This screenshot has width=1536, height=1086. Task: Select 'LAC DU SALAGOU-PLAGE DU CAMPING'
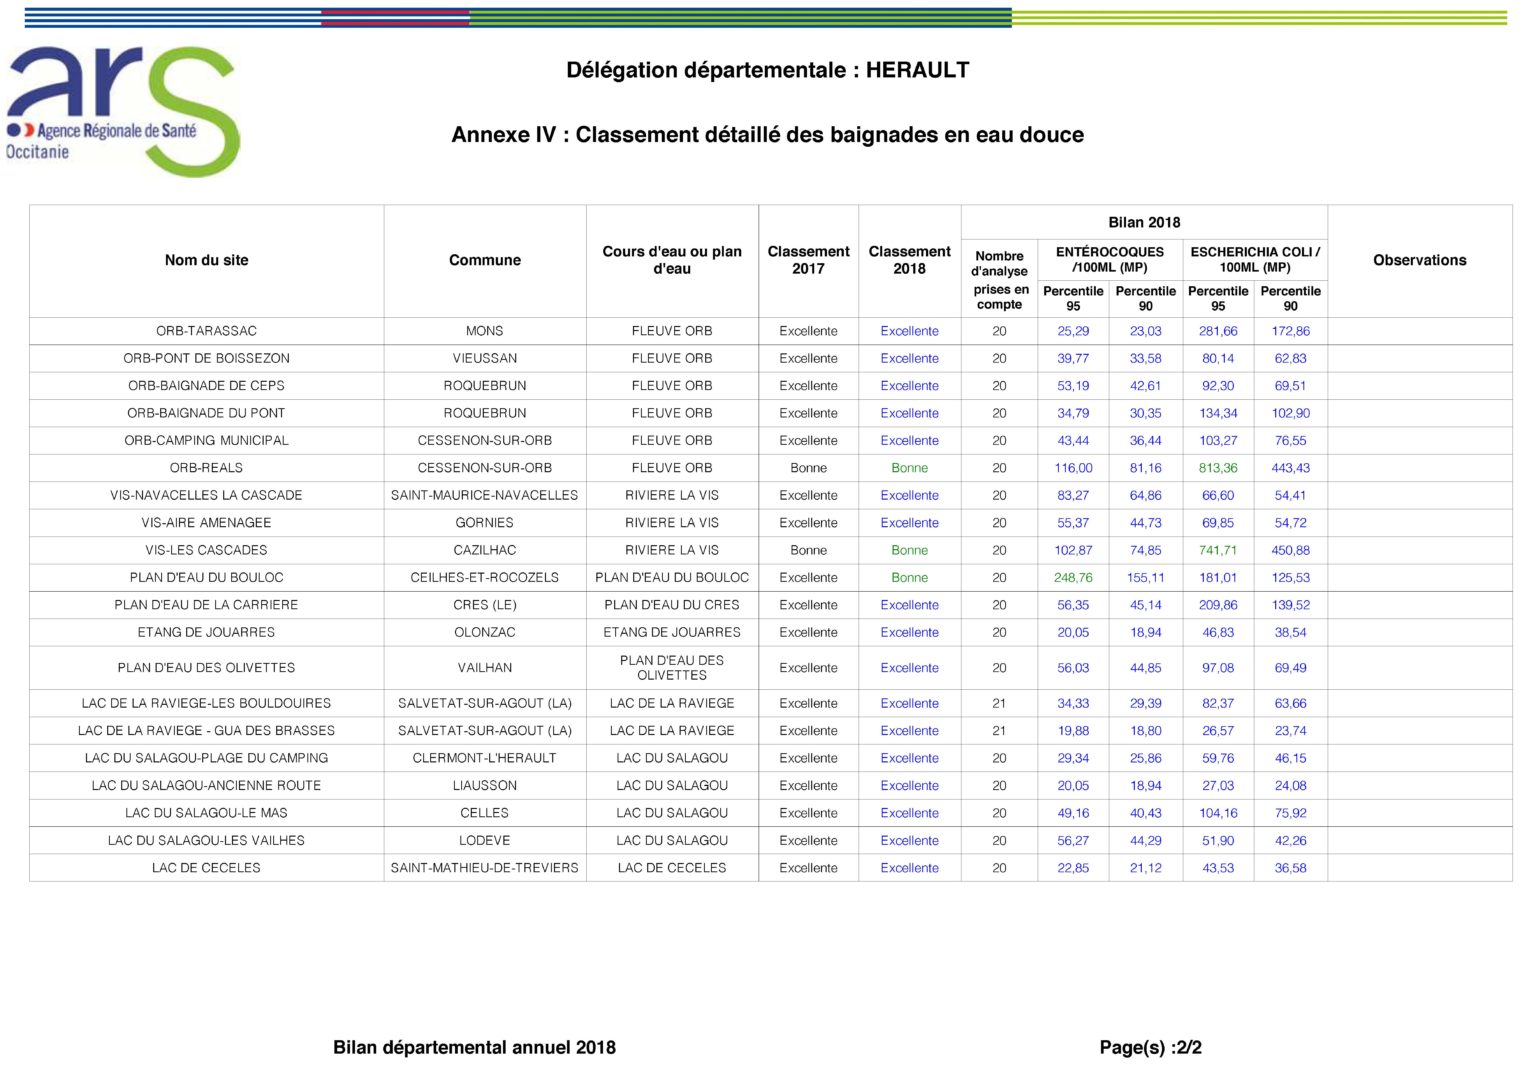point(207,758)
